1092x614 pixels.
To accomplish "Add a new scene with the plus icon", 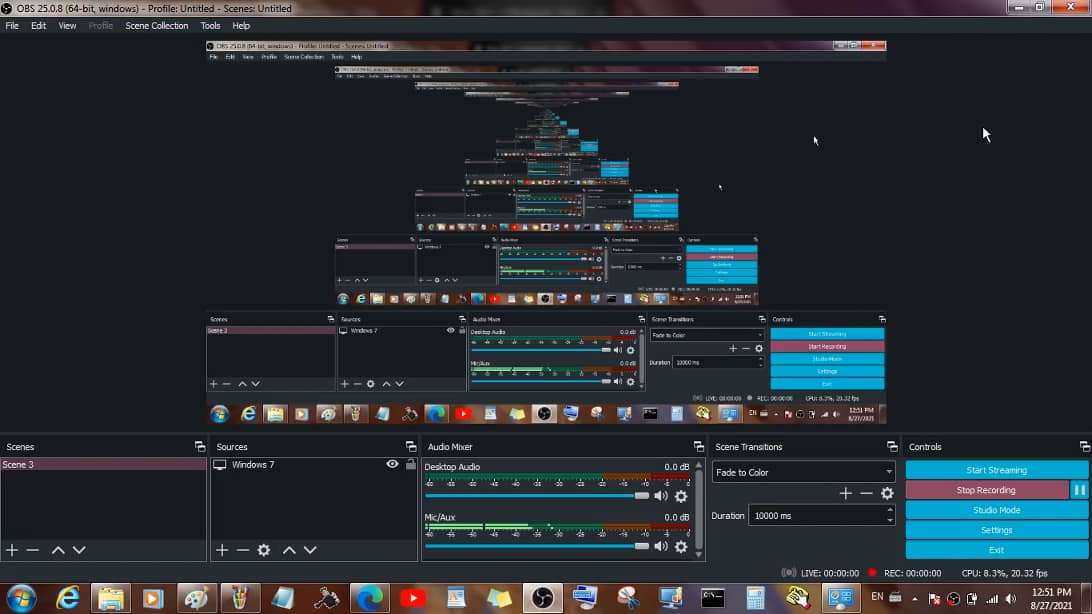I will (12, 550).
